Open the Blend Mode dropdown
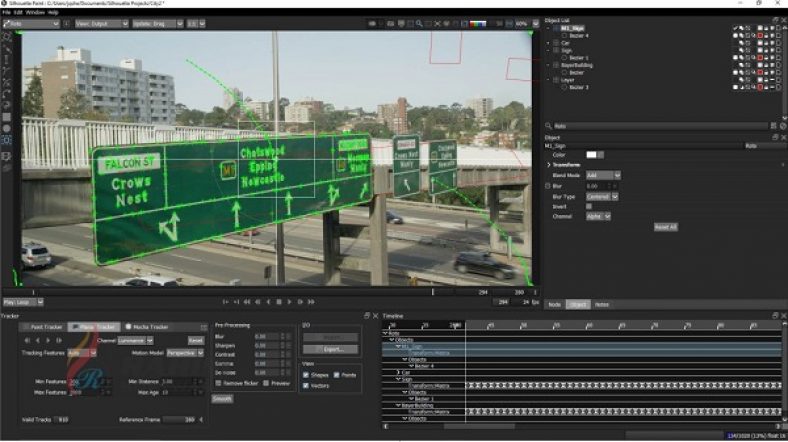Screen dimensions: 788x442 point(602,175)
